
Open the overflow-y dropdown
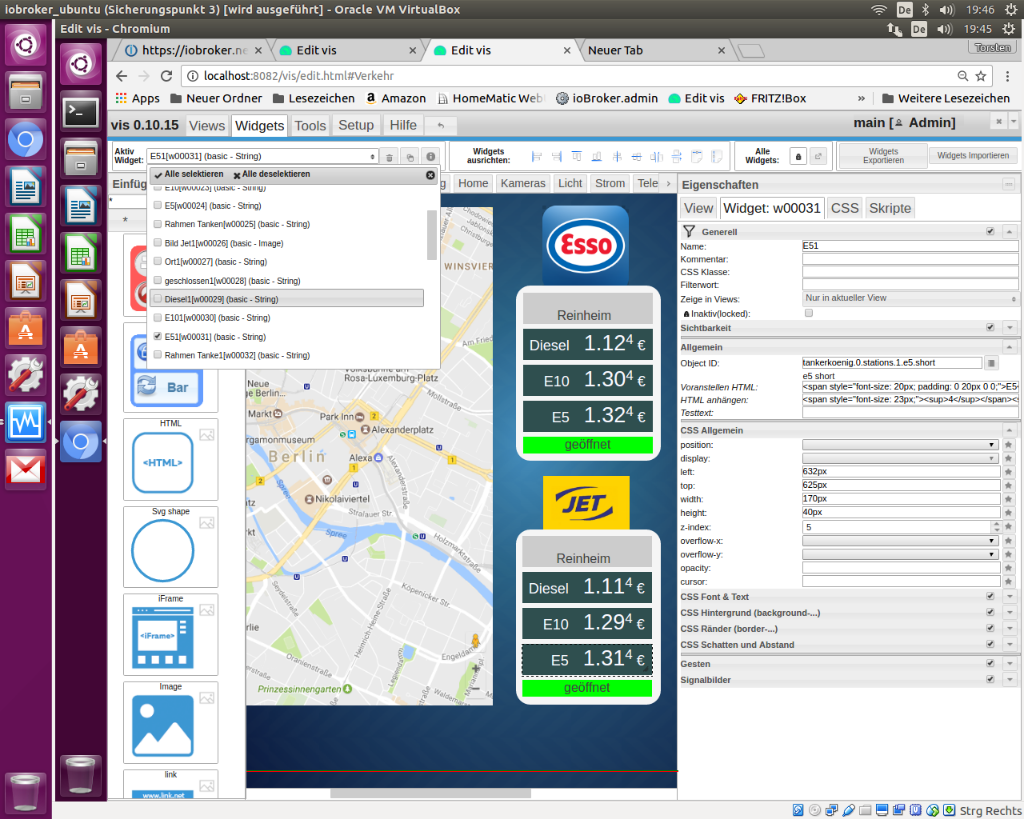(901, 554)
